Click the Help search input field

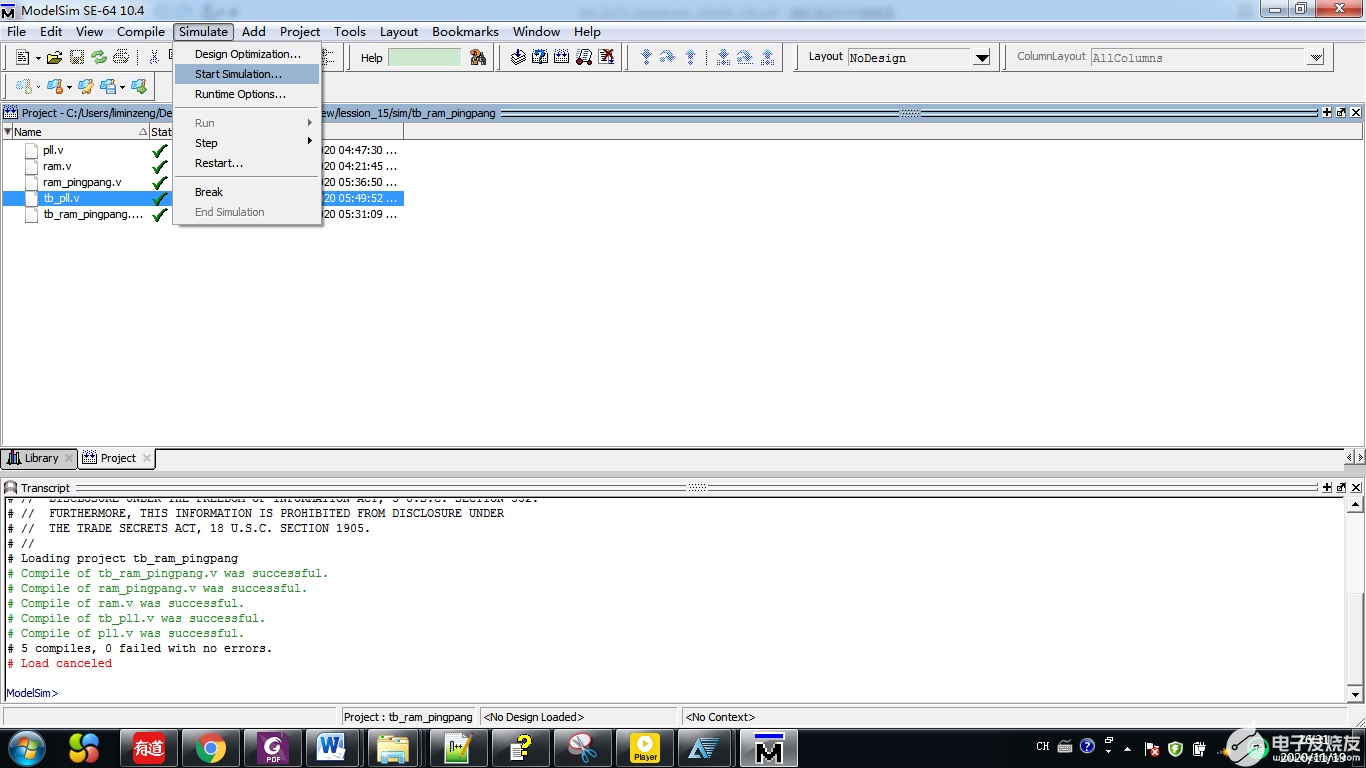point(424,58)
